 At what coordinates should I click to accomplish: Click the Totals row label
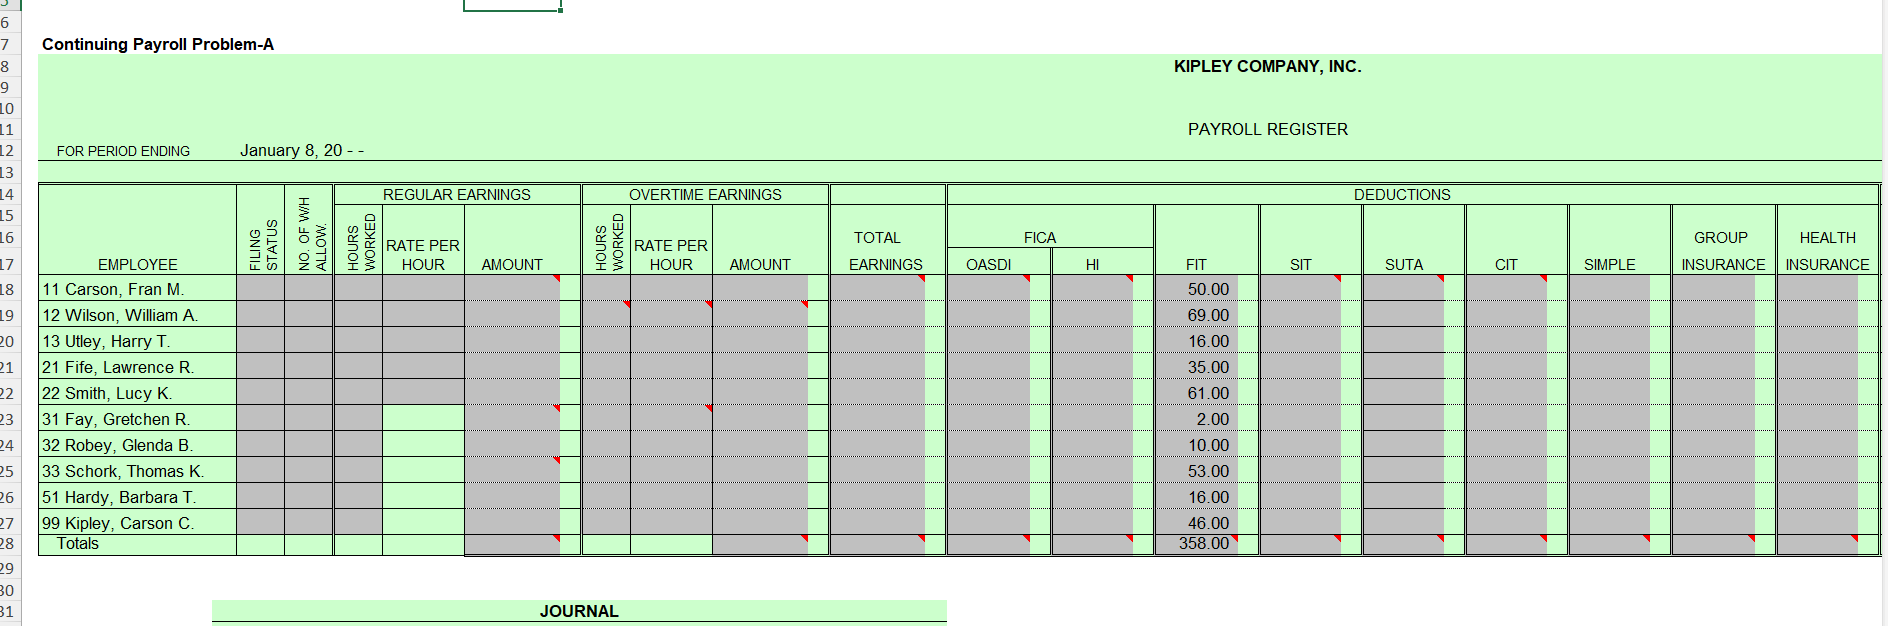78,543
